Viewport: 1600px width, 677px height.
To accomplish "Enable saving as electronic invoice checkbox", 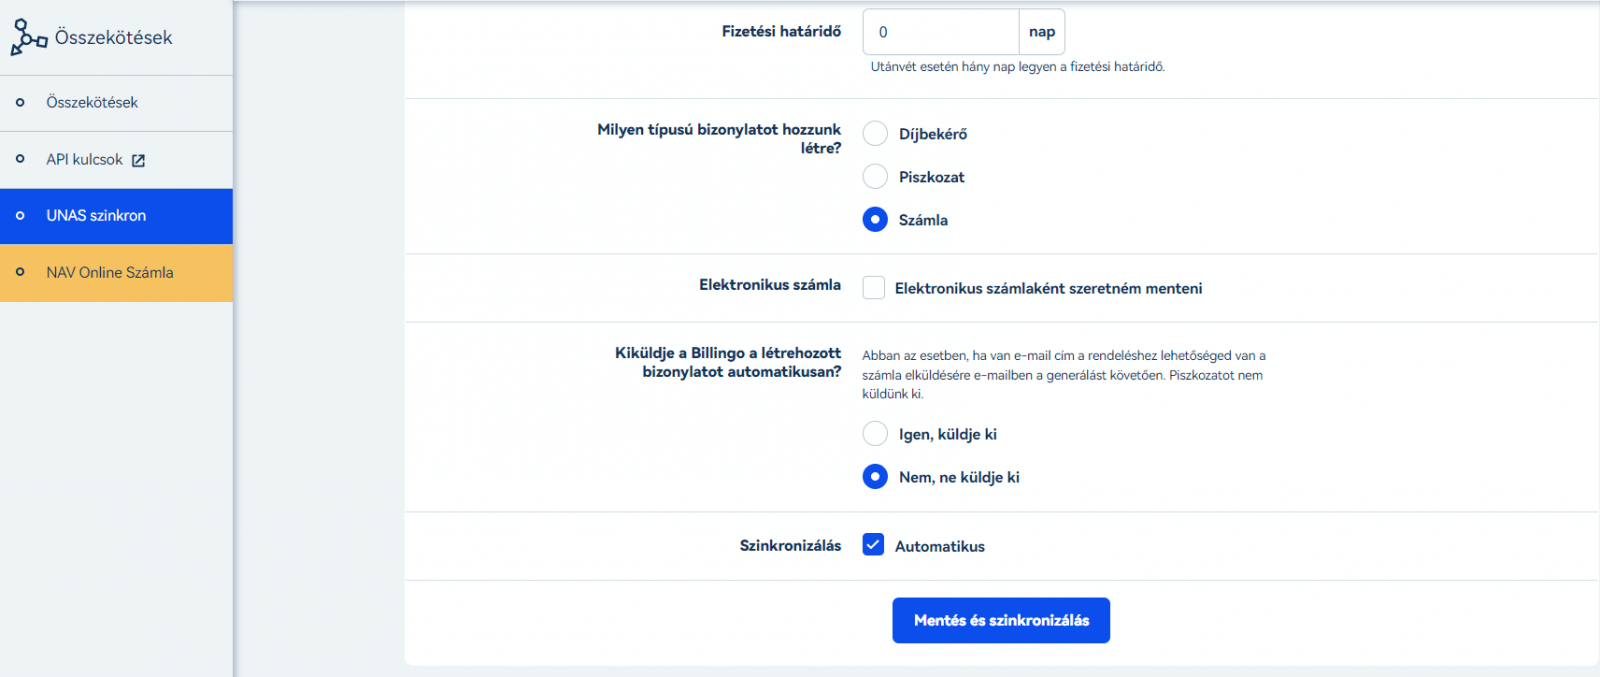I will click(874, 288).
